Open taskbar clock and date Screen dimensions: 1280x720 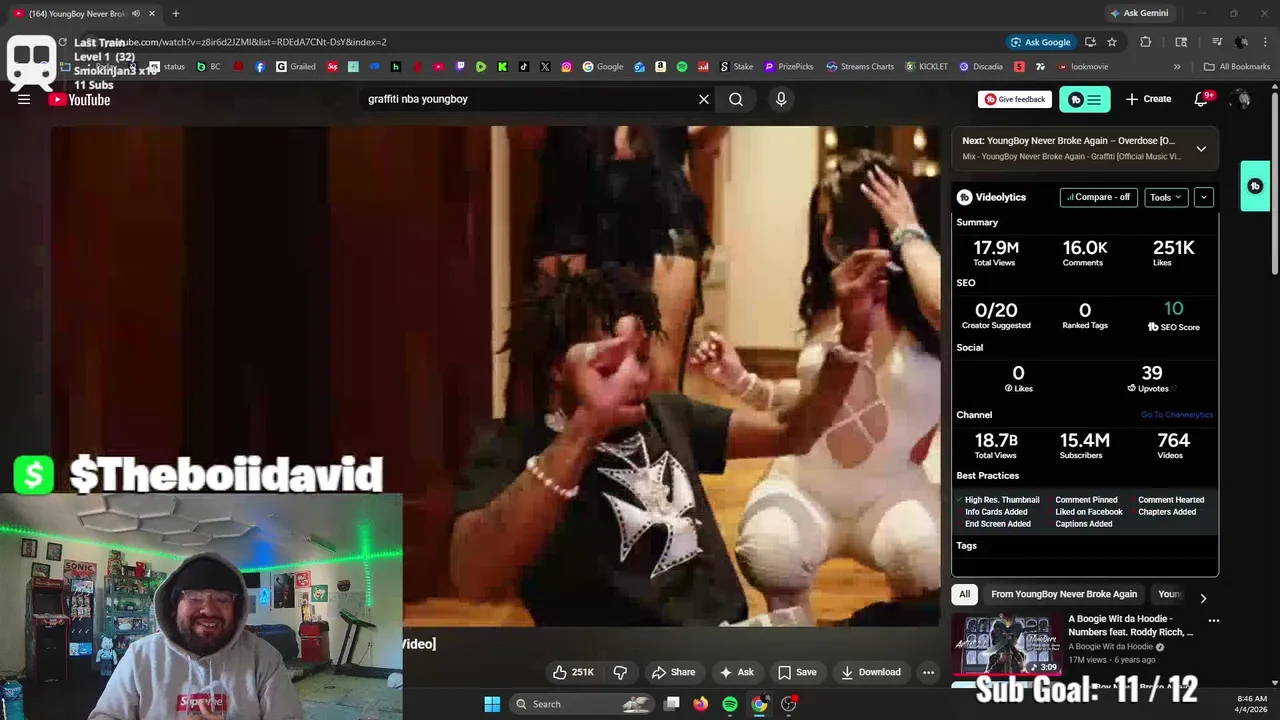point(1252,704)
